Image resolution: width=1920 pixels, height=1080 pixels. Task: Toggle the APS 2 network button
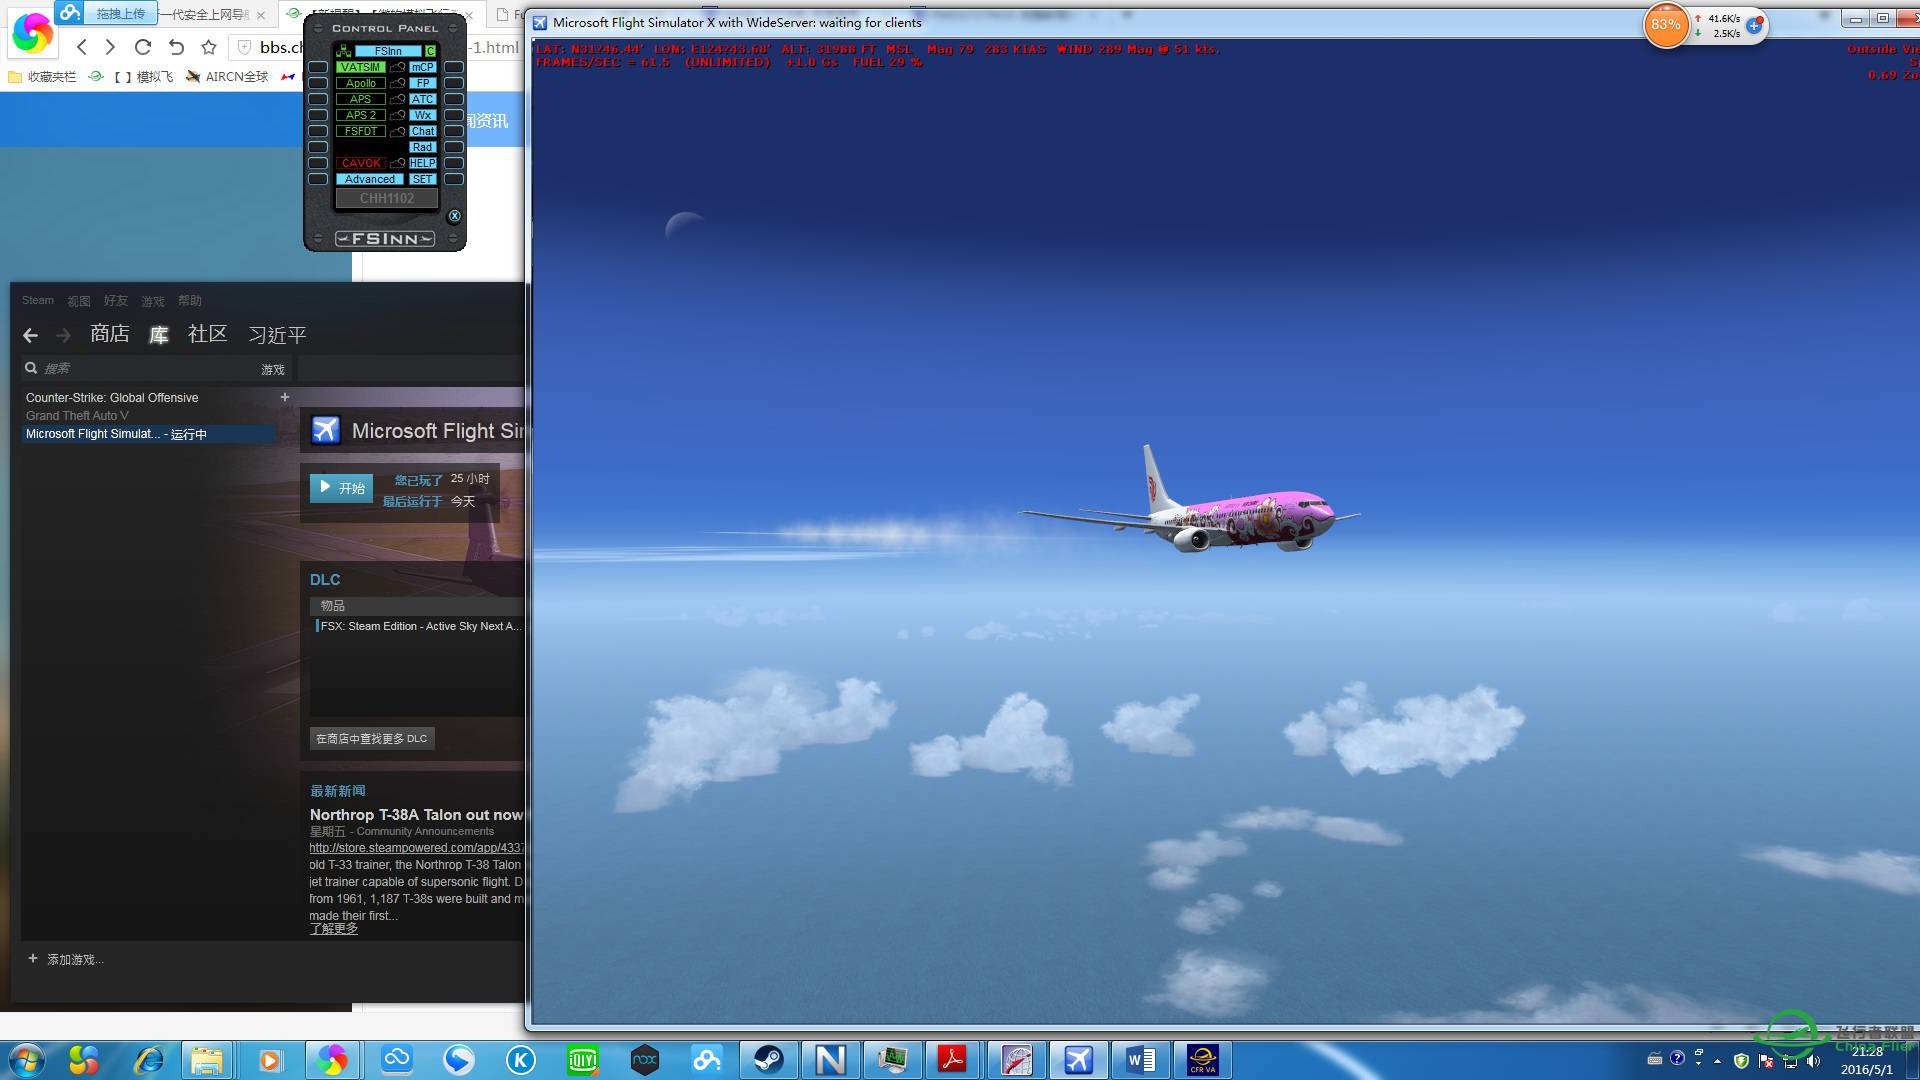pos(360,115)
